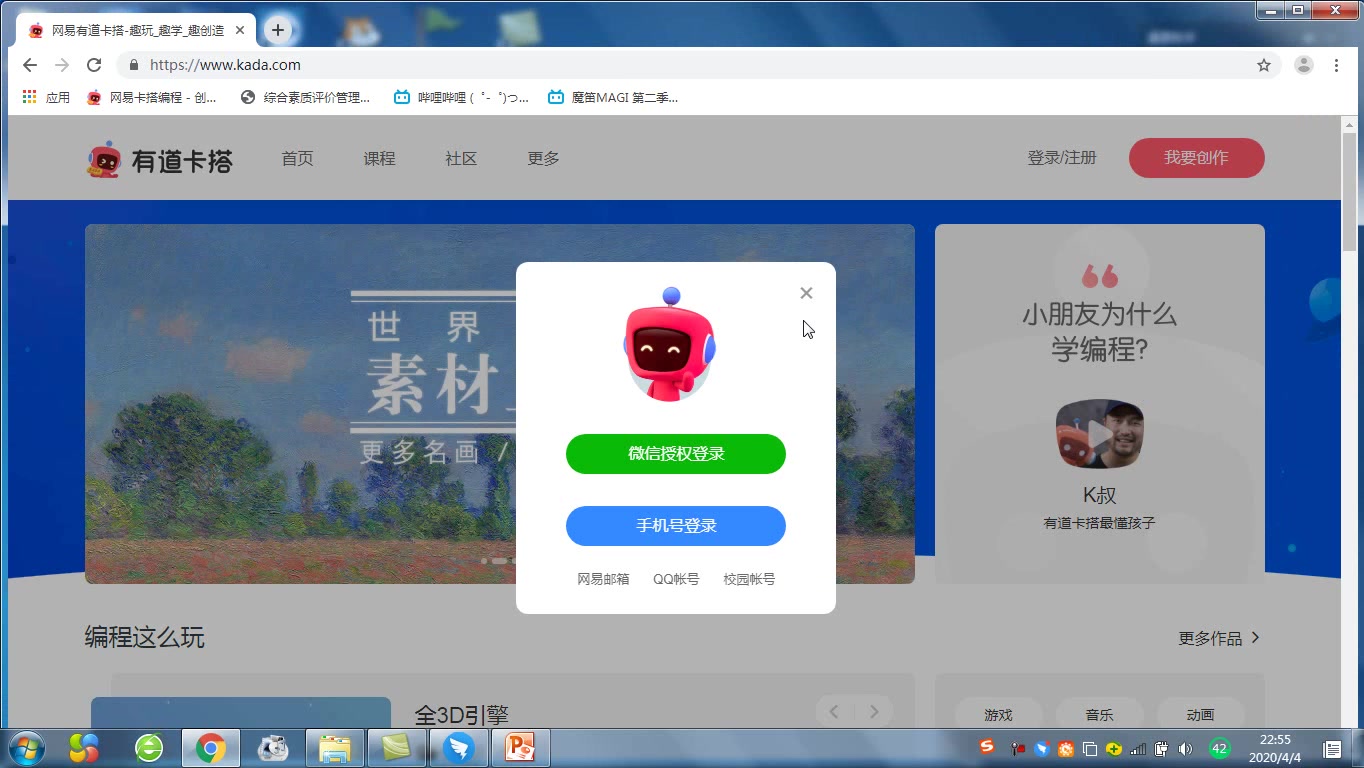
Task: Click 全3D引擎 heading text
Action: click(461, 715)
